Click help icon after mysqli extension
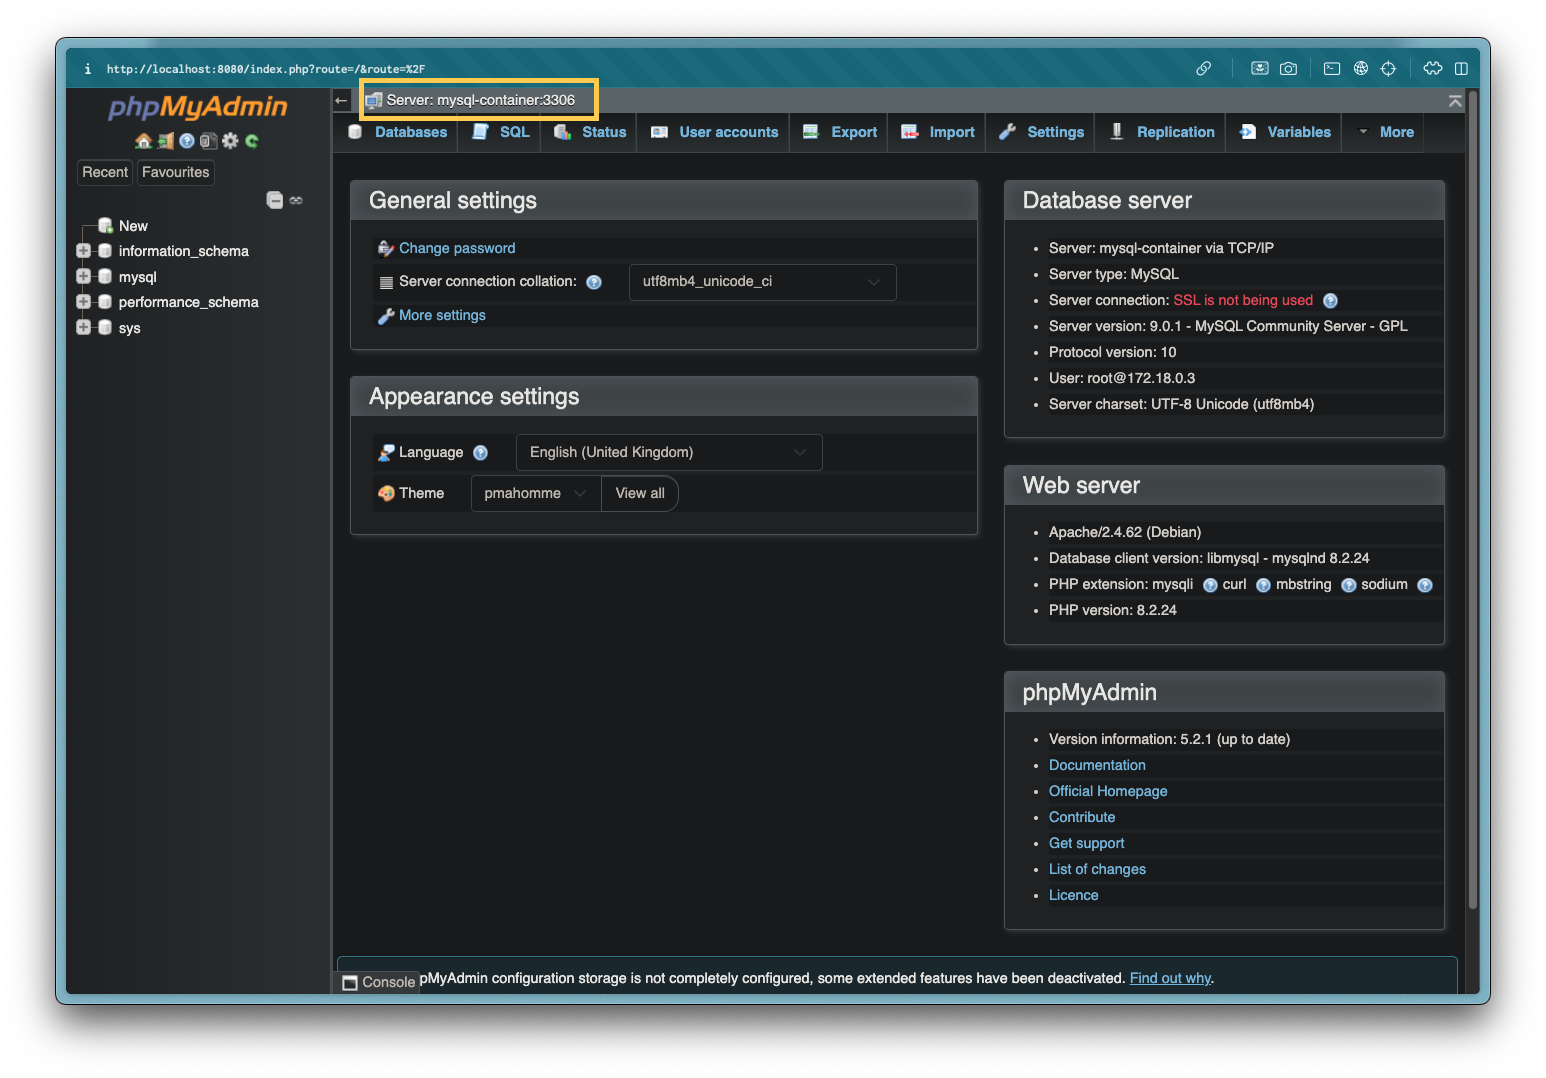1546x1078 pixels. click(x=1210, y=585)
